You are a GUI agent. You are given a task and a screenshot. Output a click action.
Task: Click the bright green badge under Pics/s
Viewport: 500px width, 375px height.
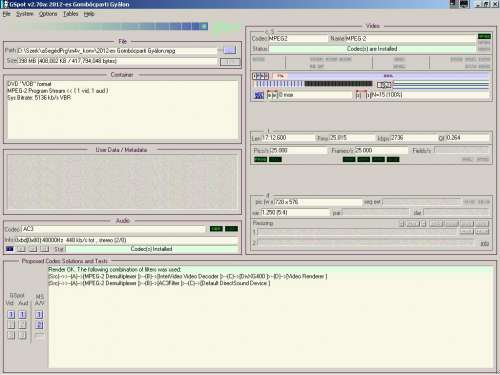260,160
